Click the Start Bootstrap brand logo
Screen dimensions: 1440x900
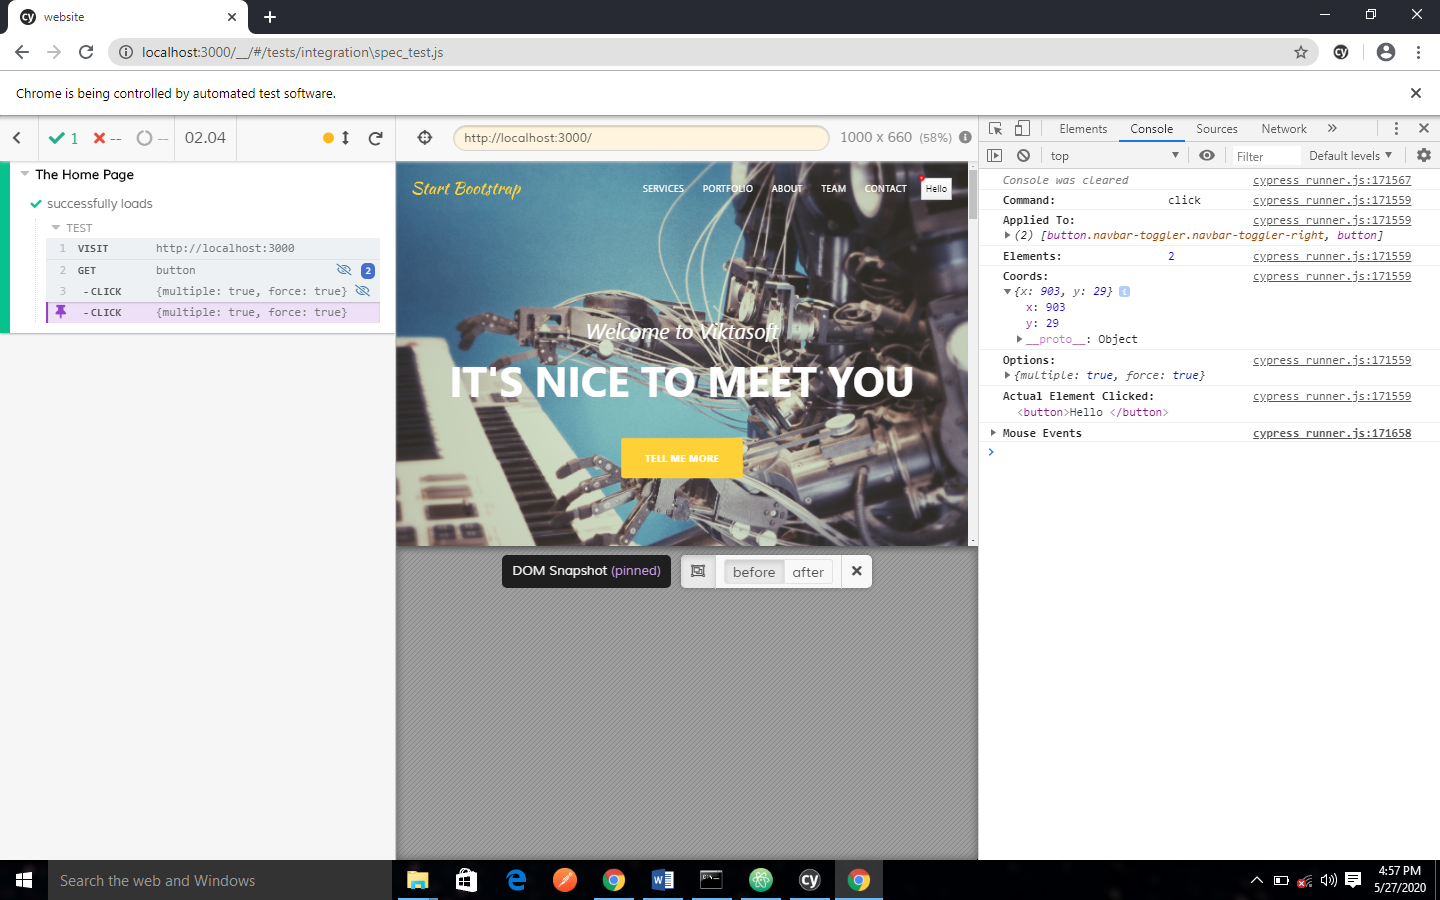click(x=466, y=189)
